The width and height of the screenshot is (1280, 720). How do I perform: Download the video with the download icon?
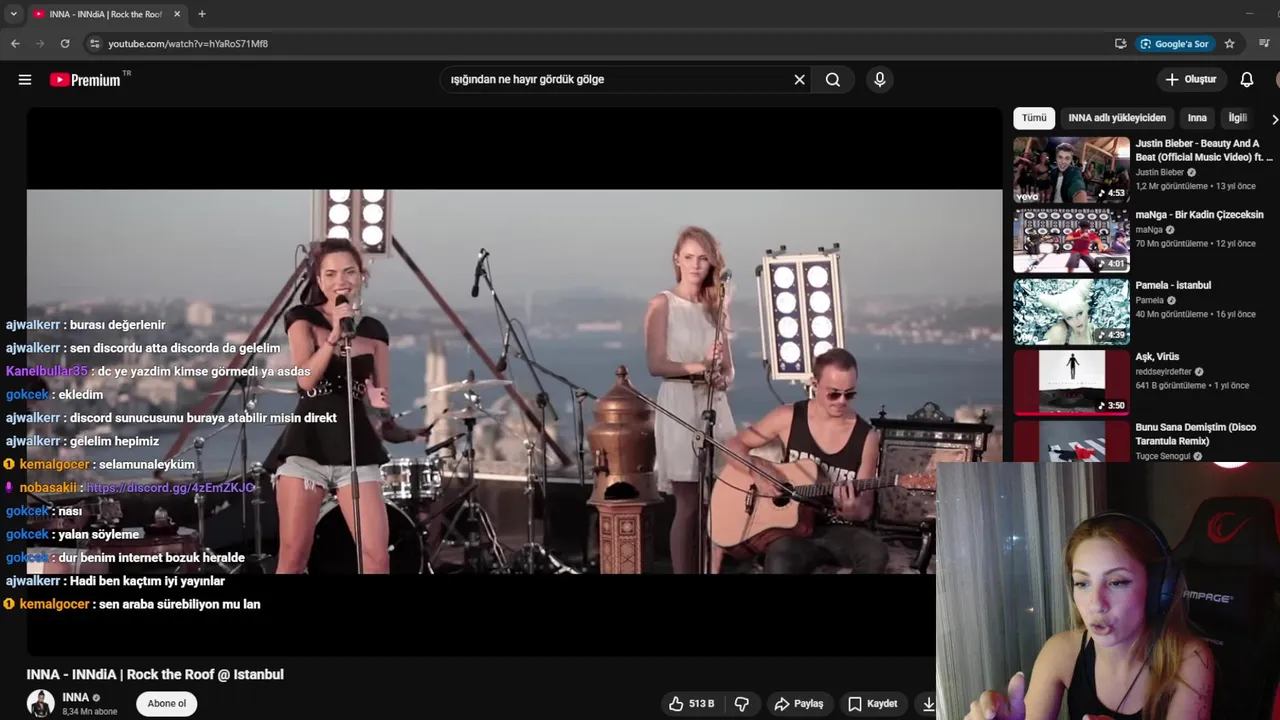[x=927, y=704]
